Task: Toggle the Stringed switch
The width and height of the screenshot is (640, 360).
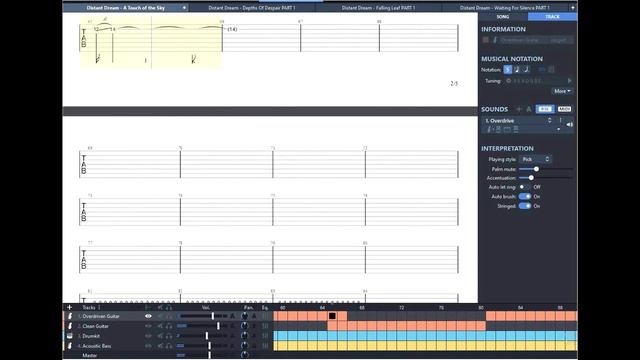Action: [525, 206]
